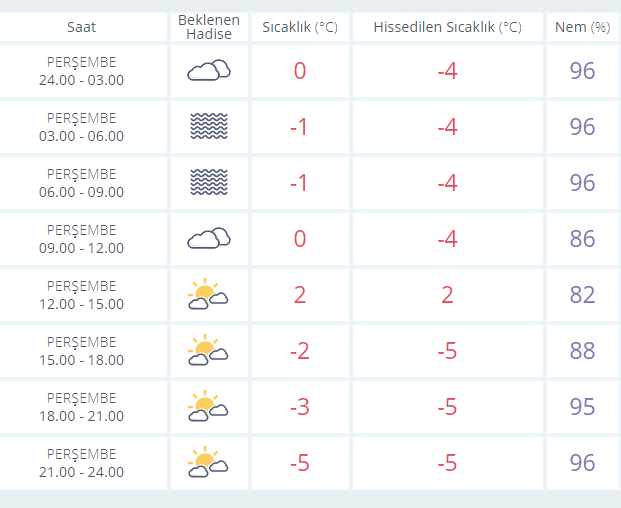Click the Nem (%) column header

pyautogui.click(x=582, y=27)
